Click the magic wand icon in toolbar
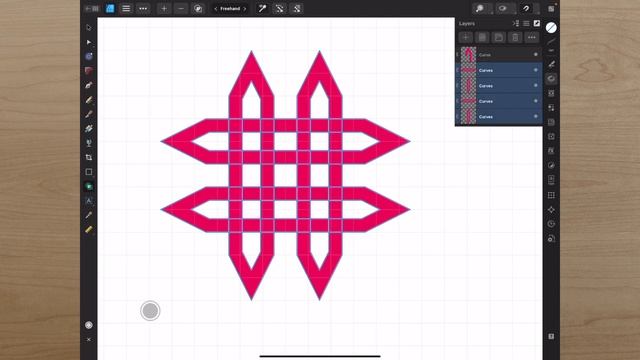 click(262, 9)
